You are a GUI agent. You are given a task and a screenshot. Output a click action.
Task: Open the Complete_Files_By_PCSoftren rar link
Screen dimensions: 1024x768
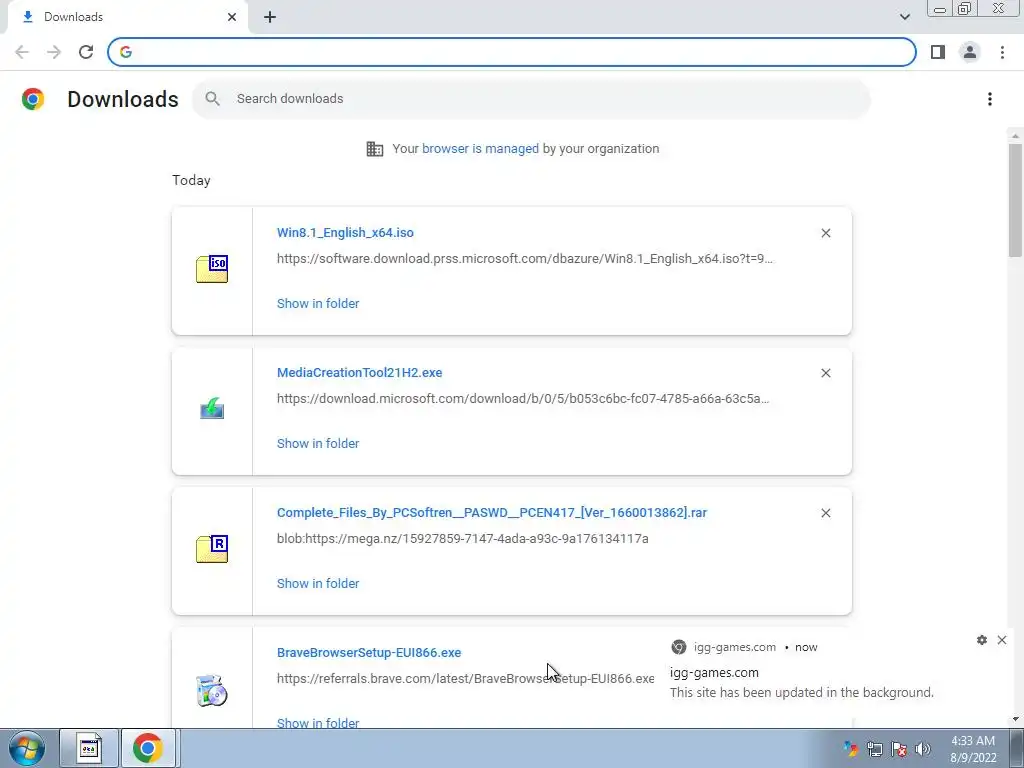click(492, 513)
